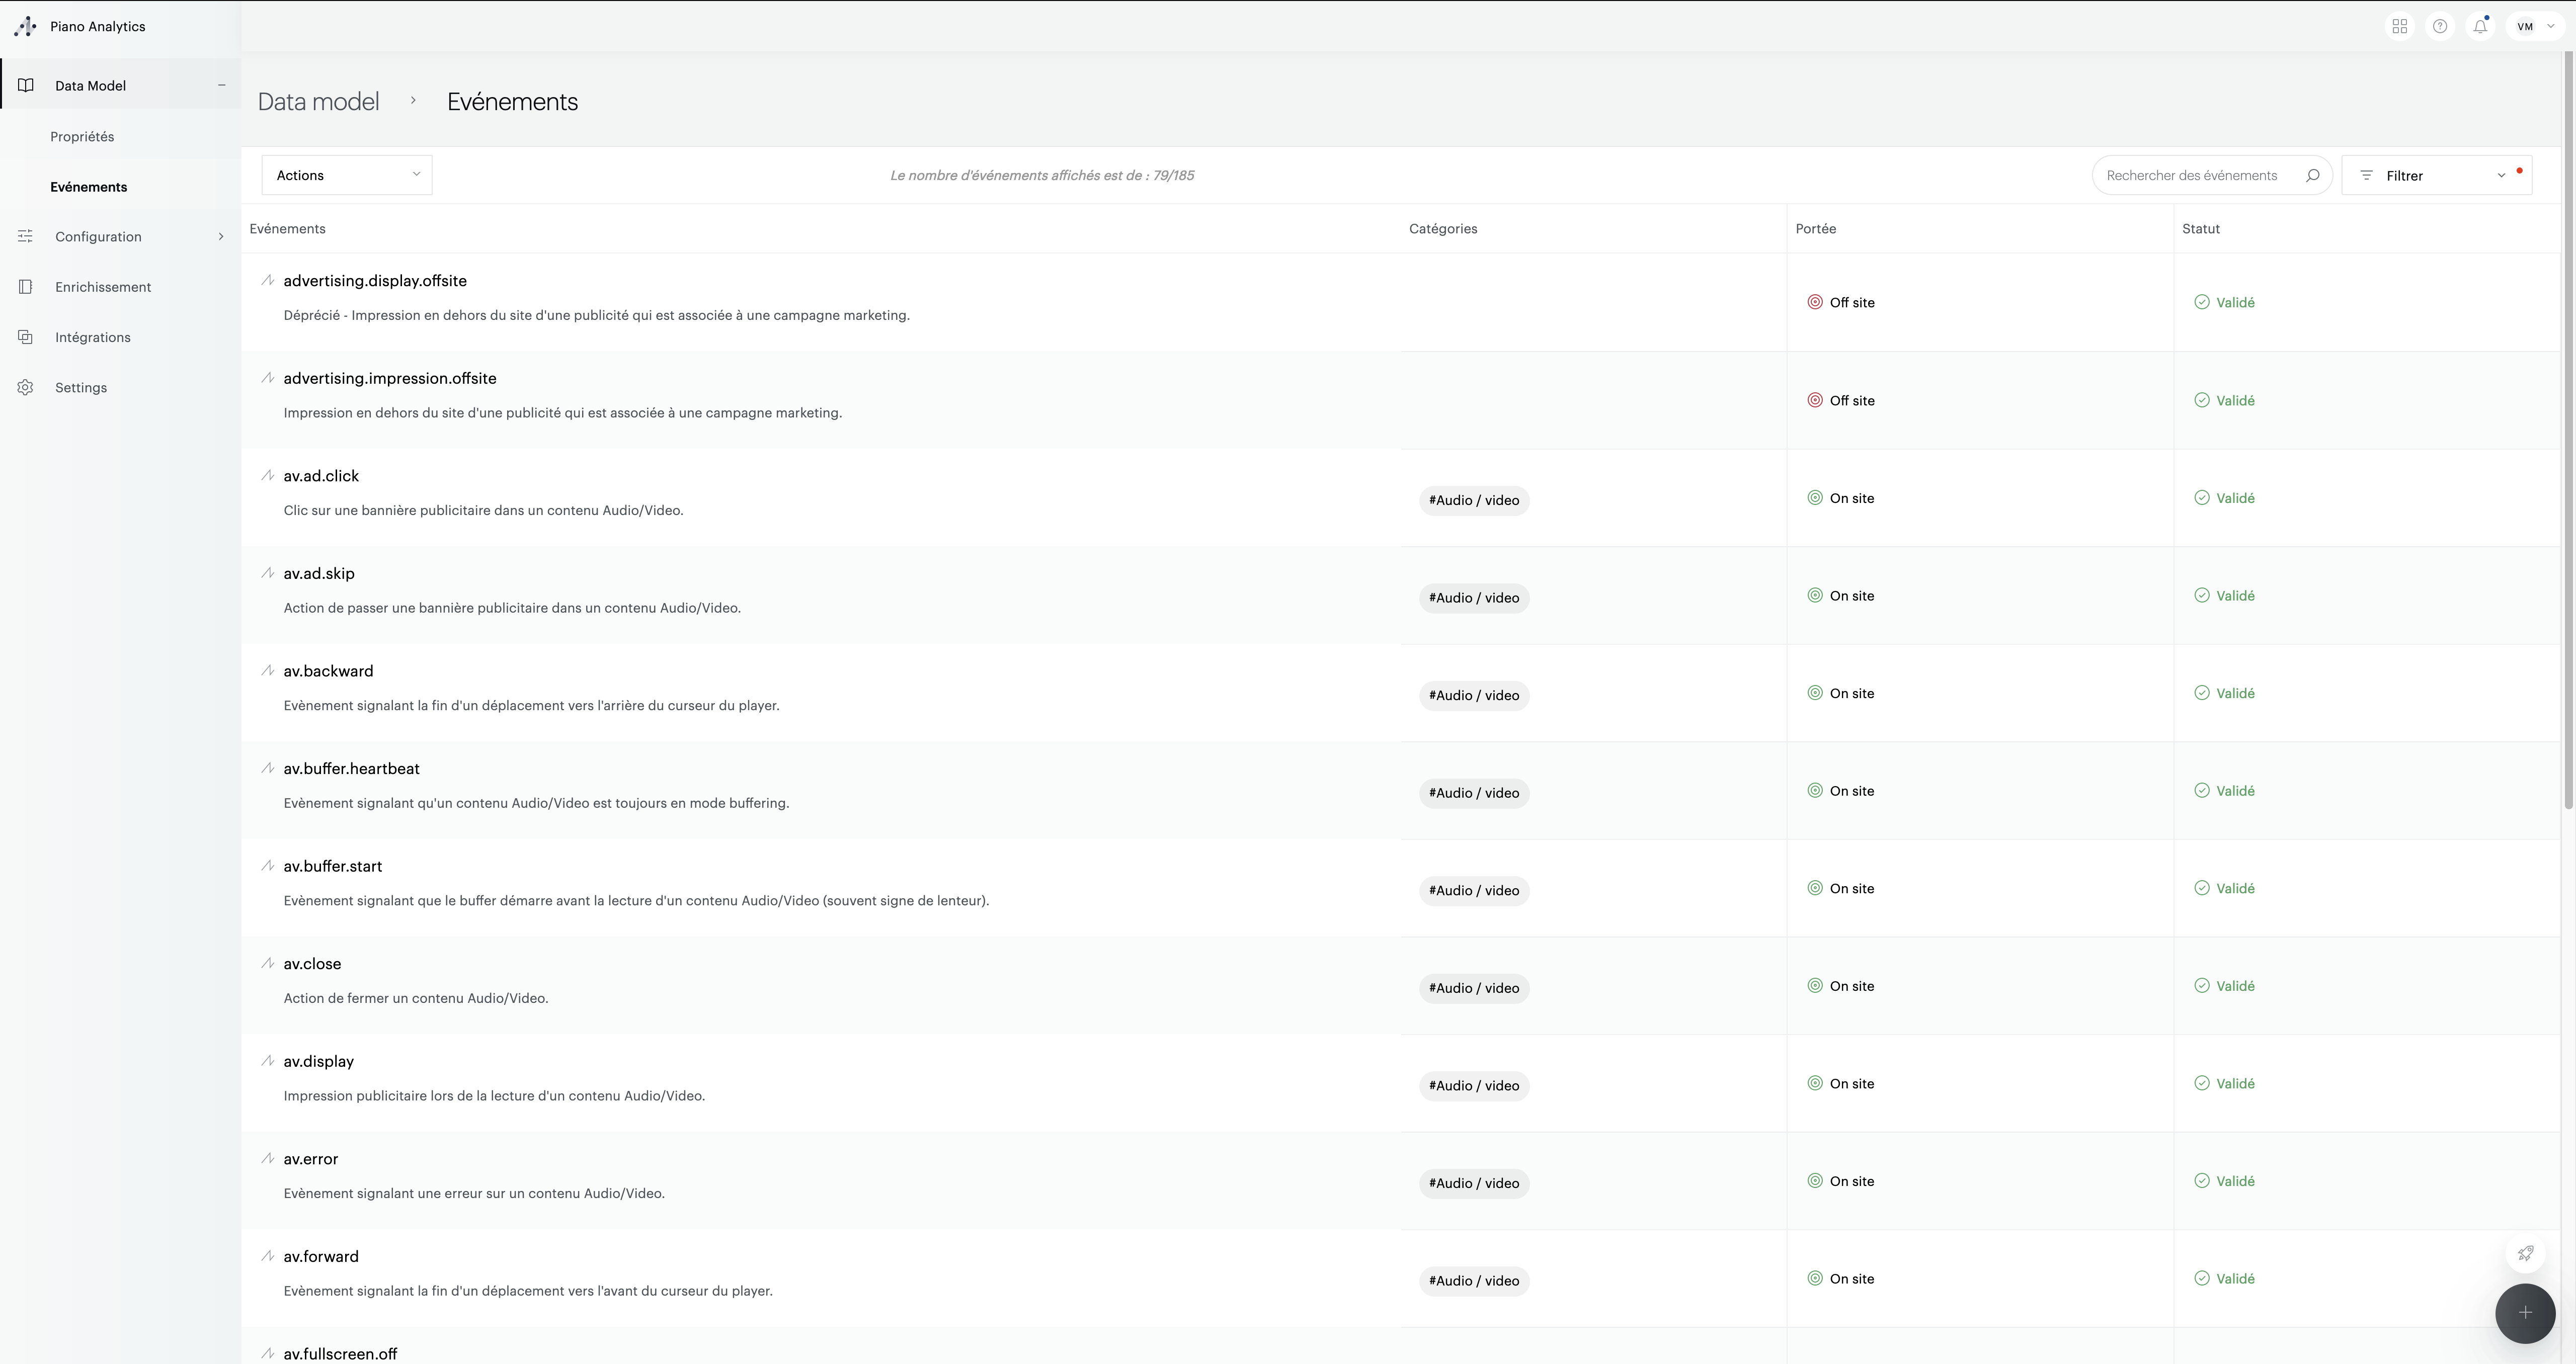Open the Actions dropdown
The height and width of the screenshot is (1364, 2576).
click(345, 174)
